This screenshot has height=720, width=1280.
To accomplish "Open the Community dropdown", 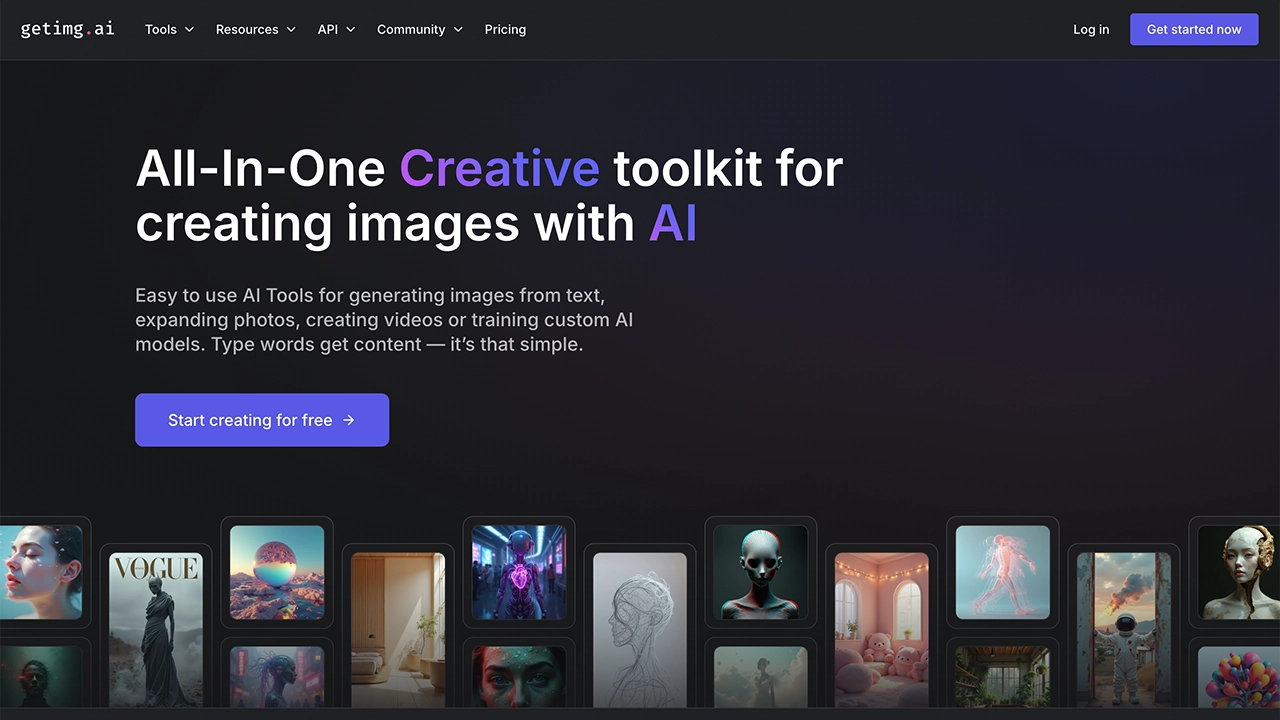I will coord(419,29).
